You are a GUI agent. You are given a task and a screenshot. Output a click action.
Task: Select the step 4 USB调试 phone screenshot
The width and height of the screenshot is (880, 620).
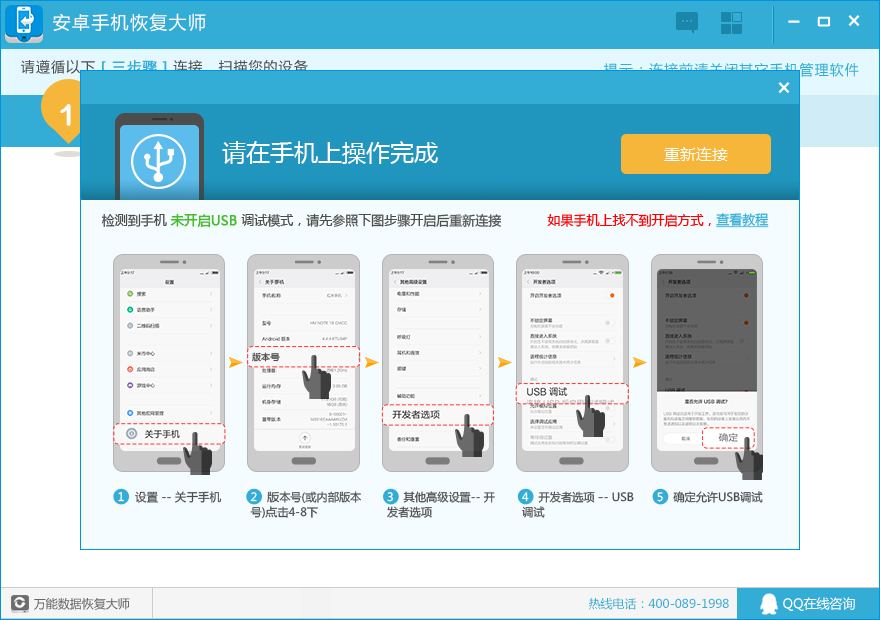[572, 362]
